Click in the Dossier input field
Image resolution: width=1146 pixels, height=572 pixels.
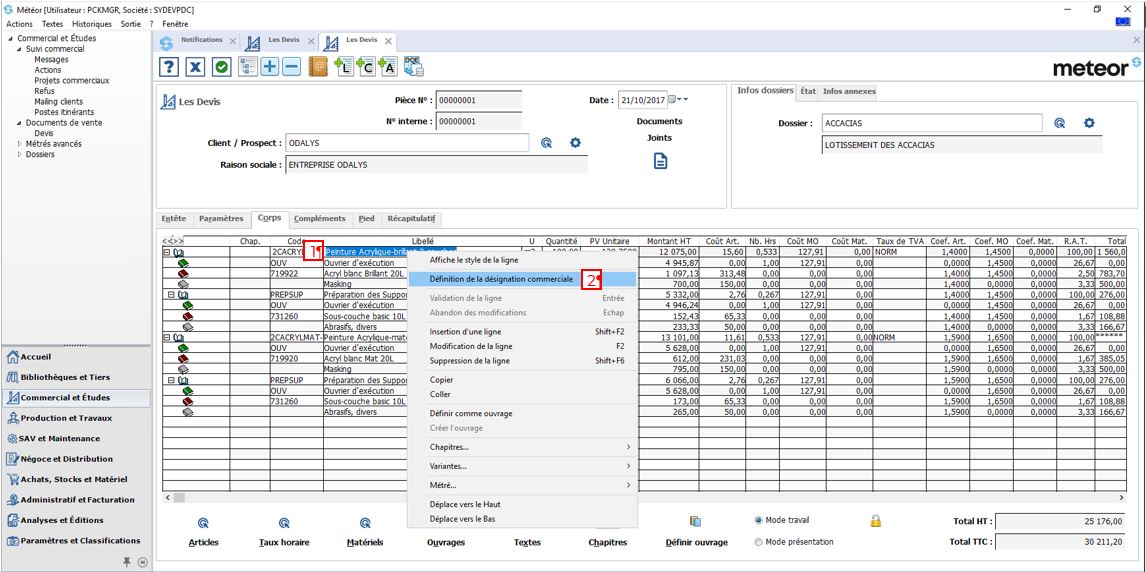click(x=932, y=123)
